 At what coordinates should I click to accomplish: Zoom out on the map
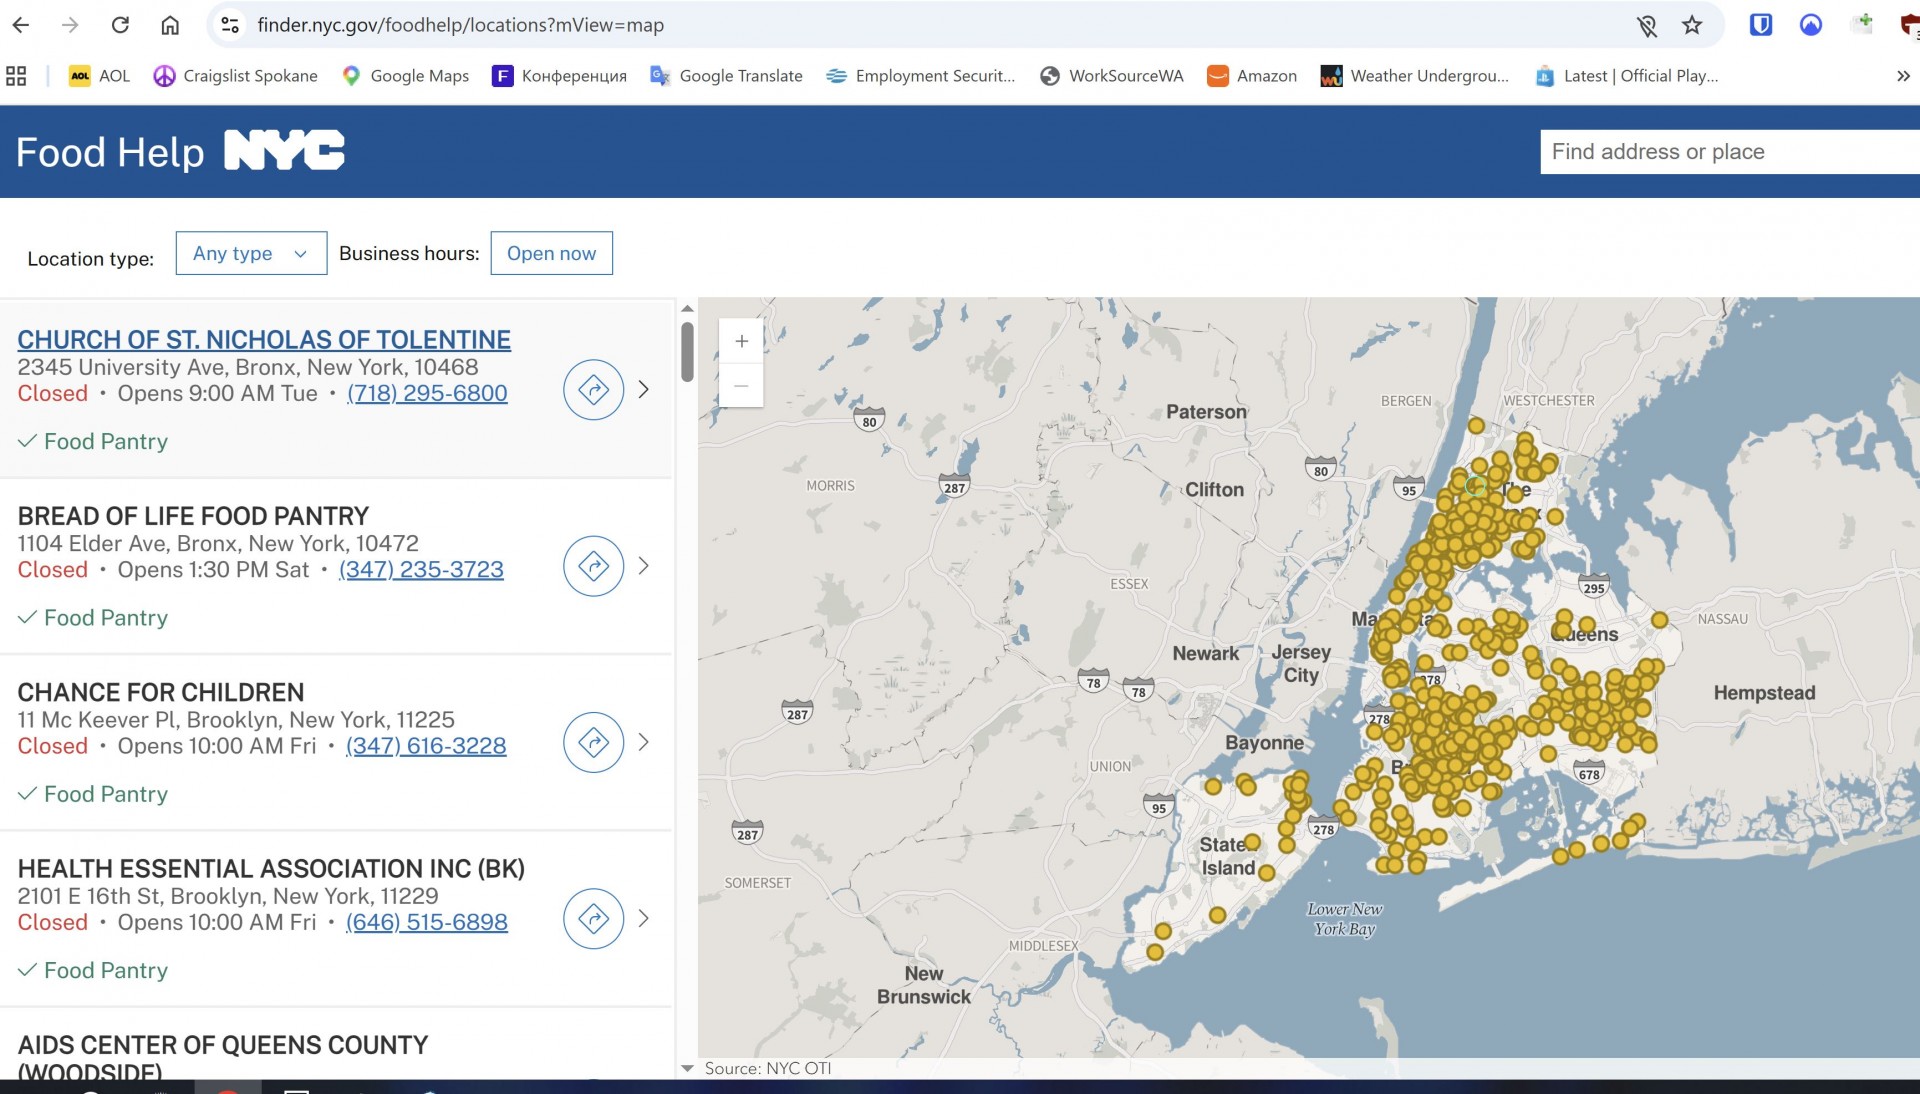point(741,385)
